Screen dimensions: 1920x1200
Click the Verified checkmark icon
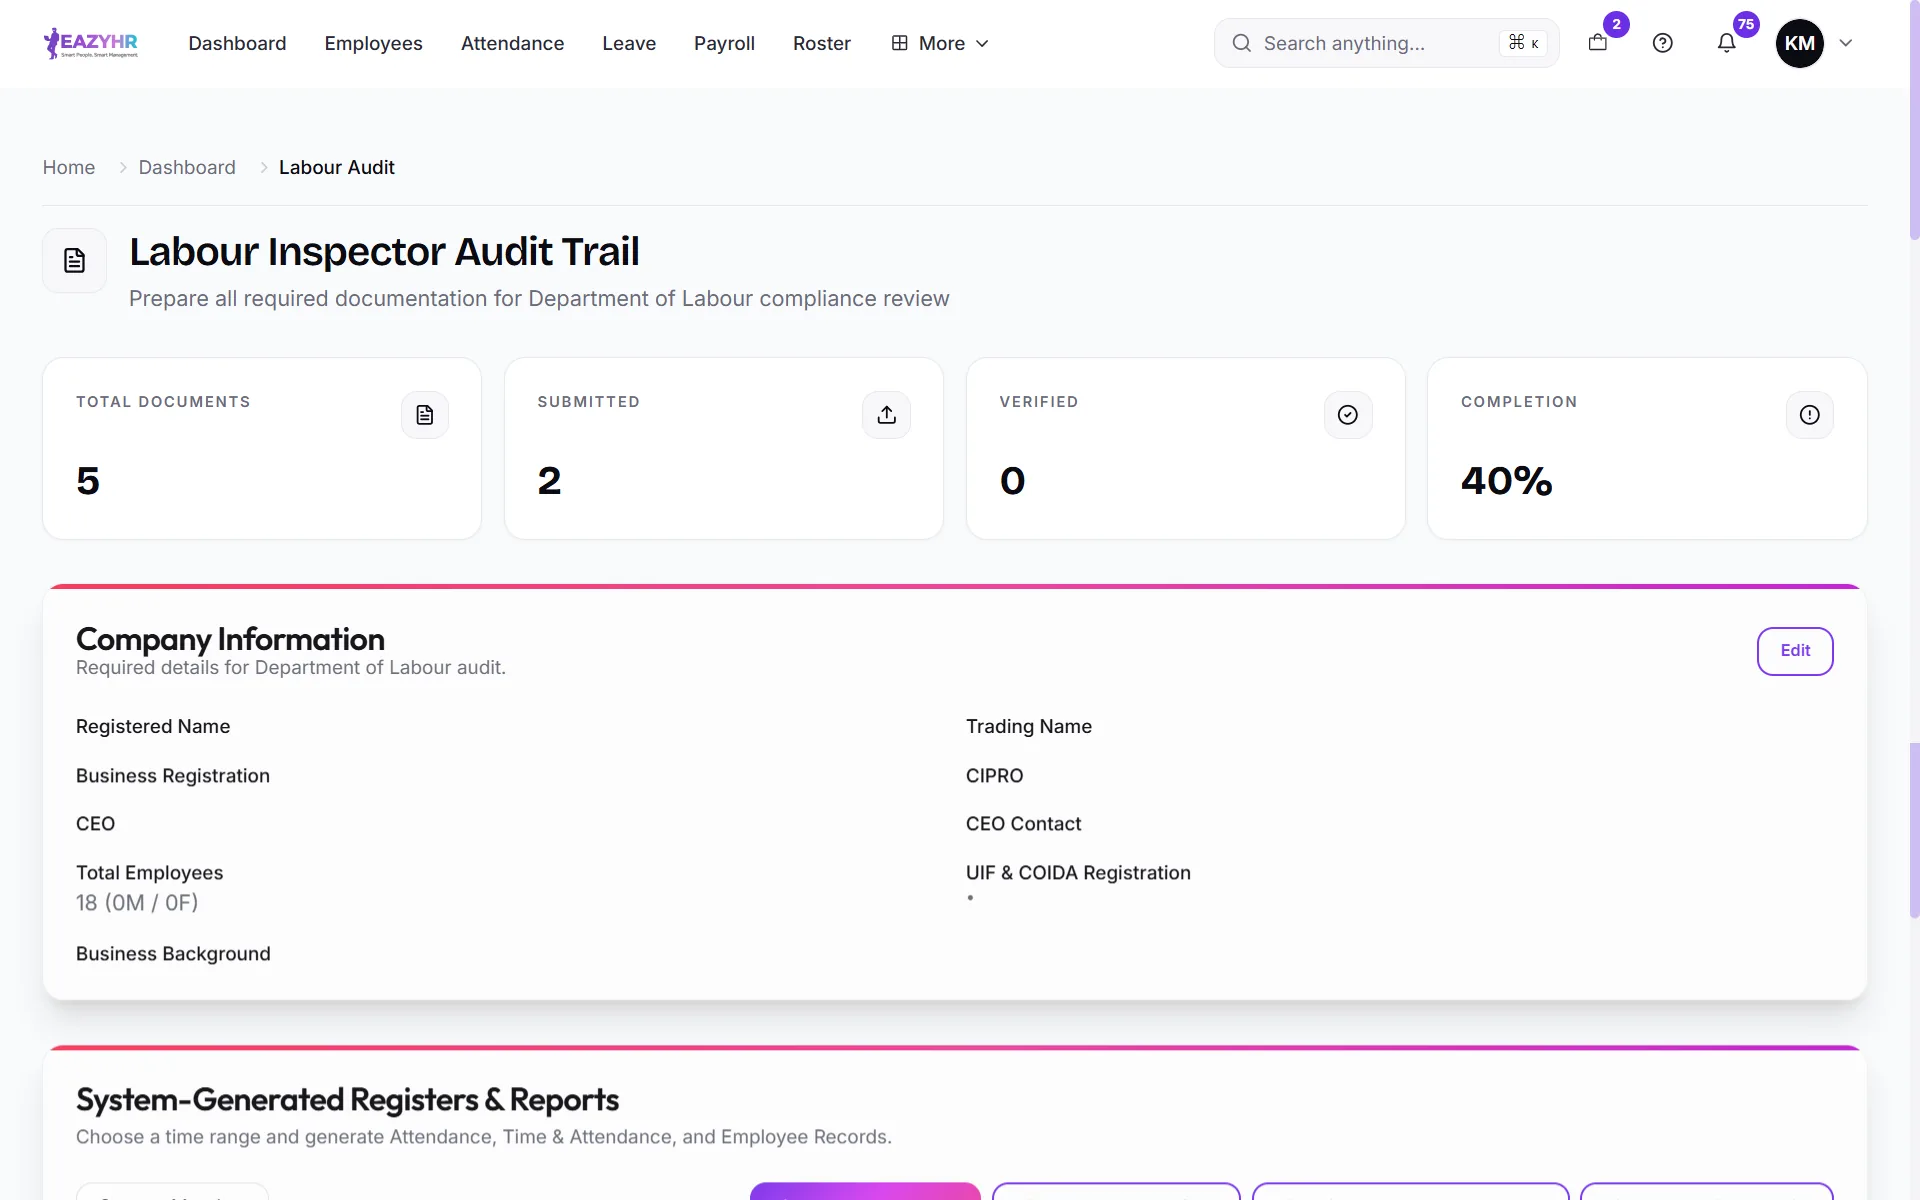click(x=1348, y=415)
